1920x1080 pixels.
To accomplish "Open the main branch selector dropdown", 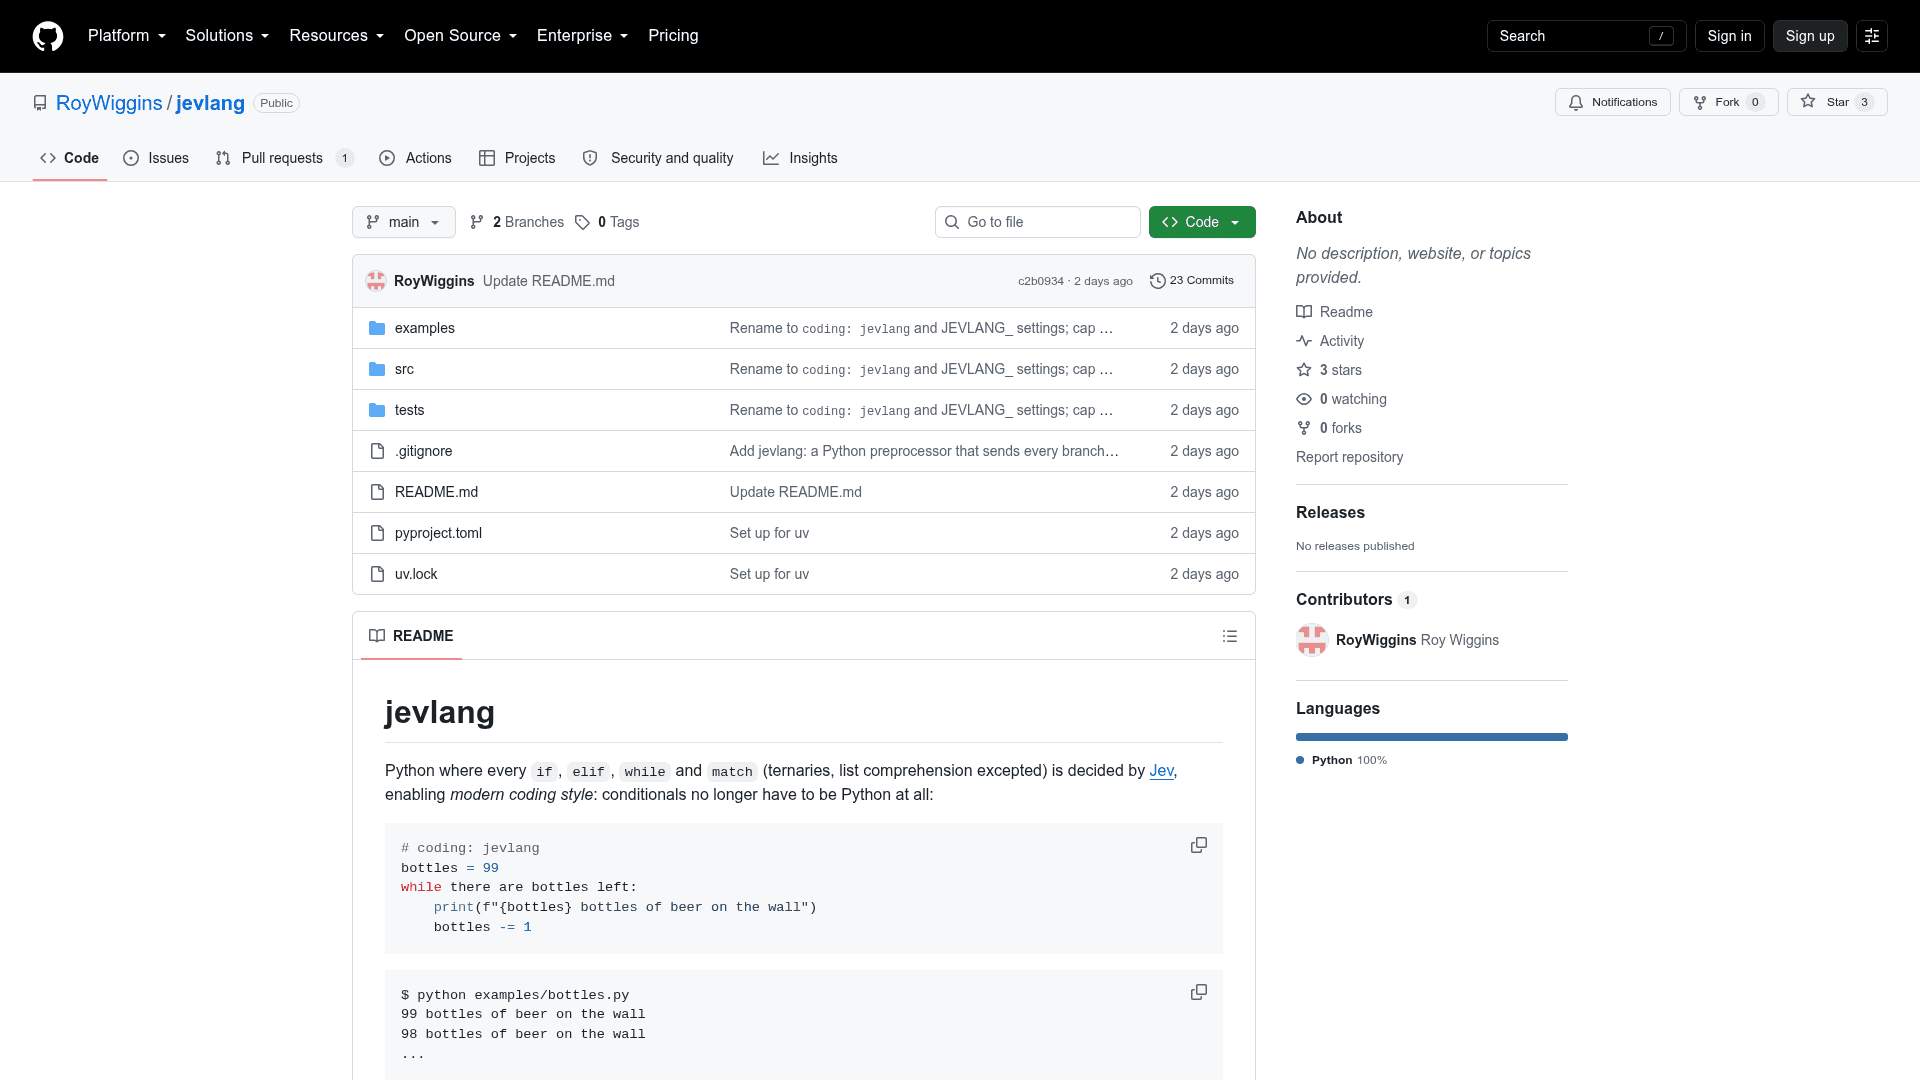I will 404,222.
